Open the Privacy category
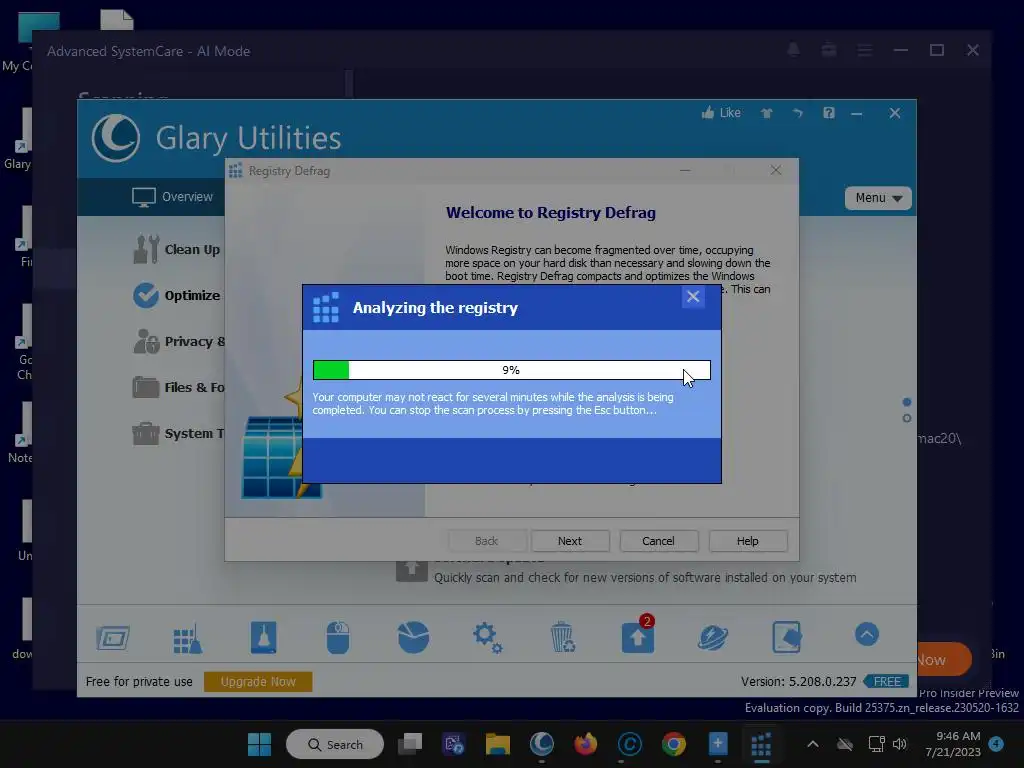The width and height of the screenshot is (1024, 768). tap(178, 342)
